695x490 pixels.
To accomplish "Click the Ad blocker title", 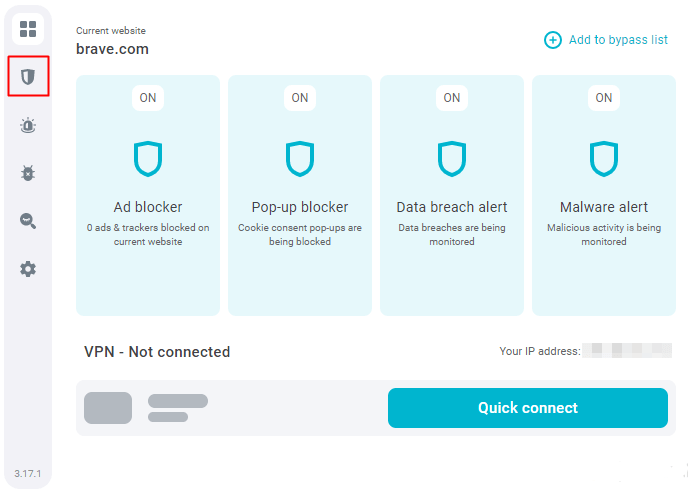I will pos(148,207).
